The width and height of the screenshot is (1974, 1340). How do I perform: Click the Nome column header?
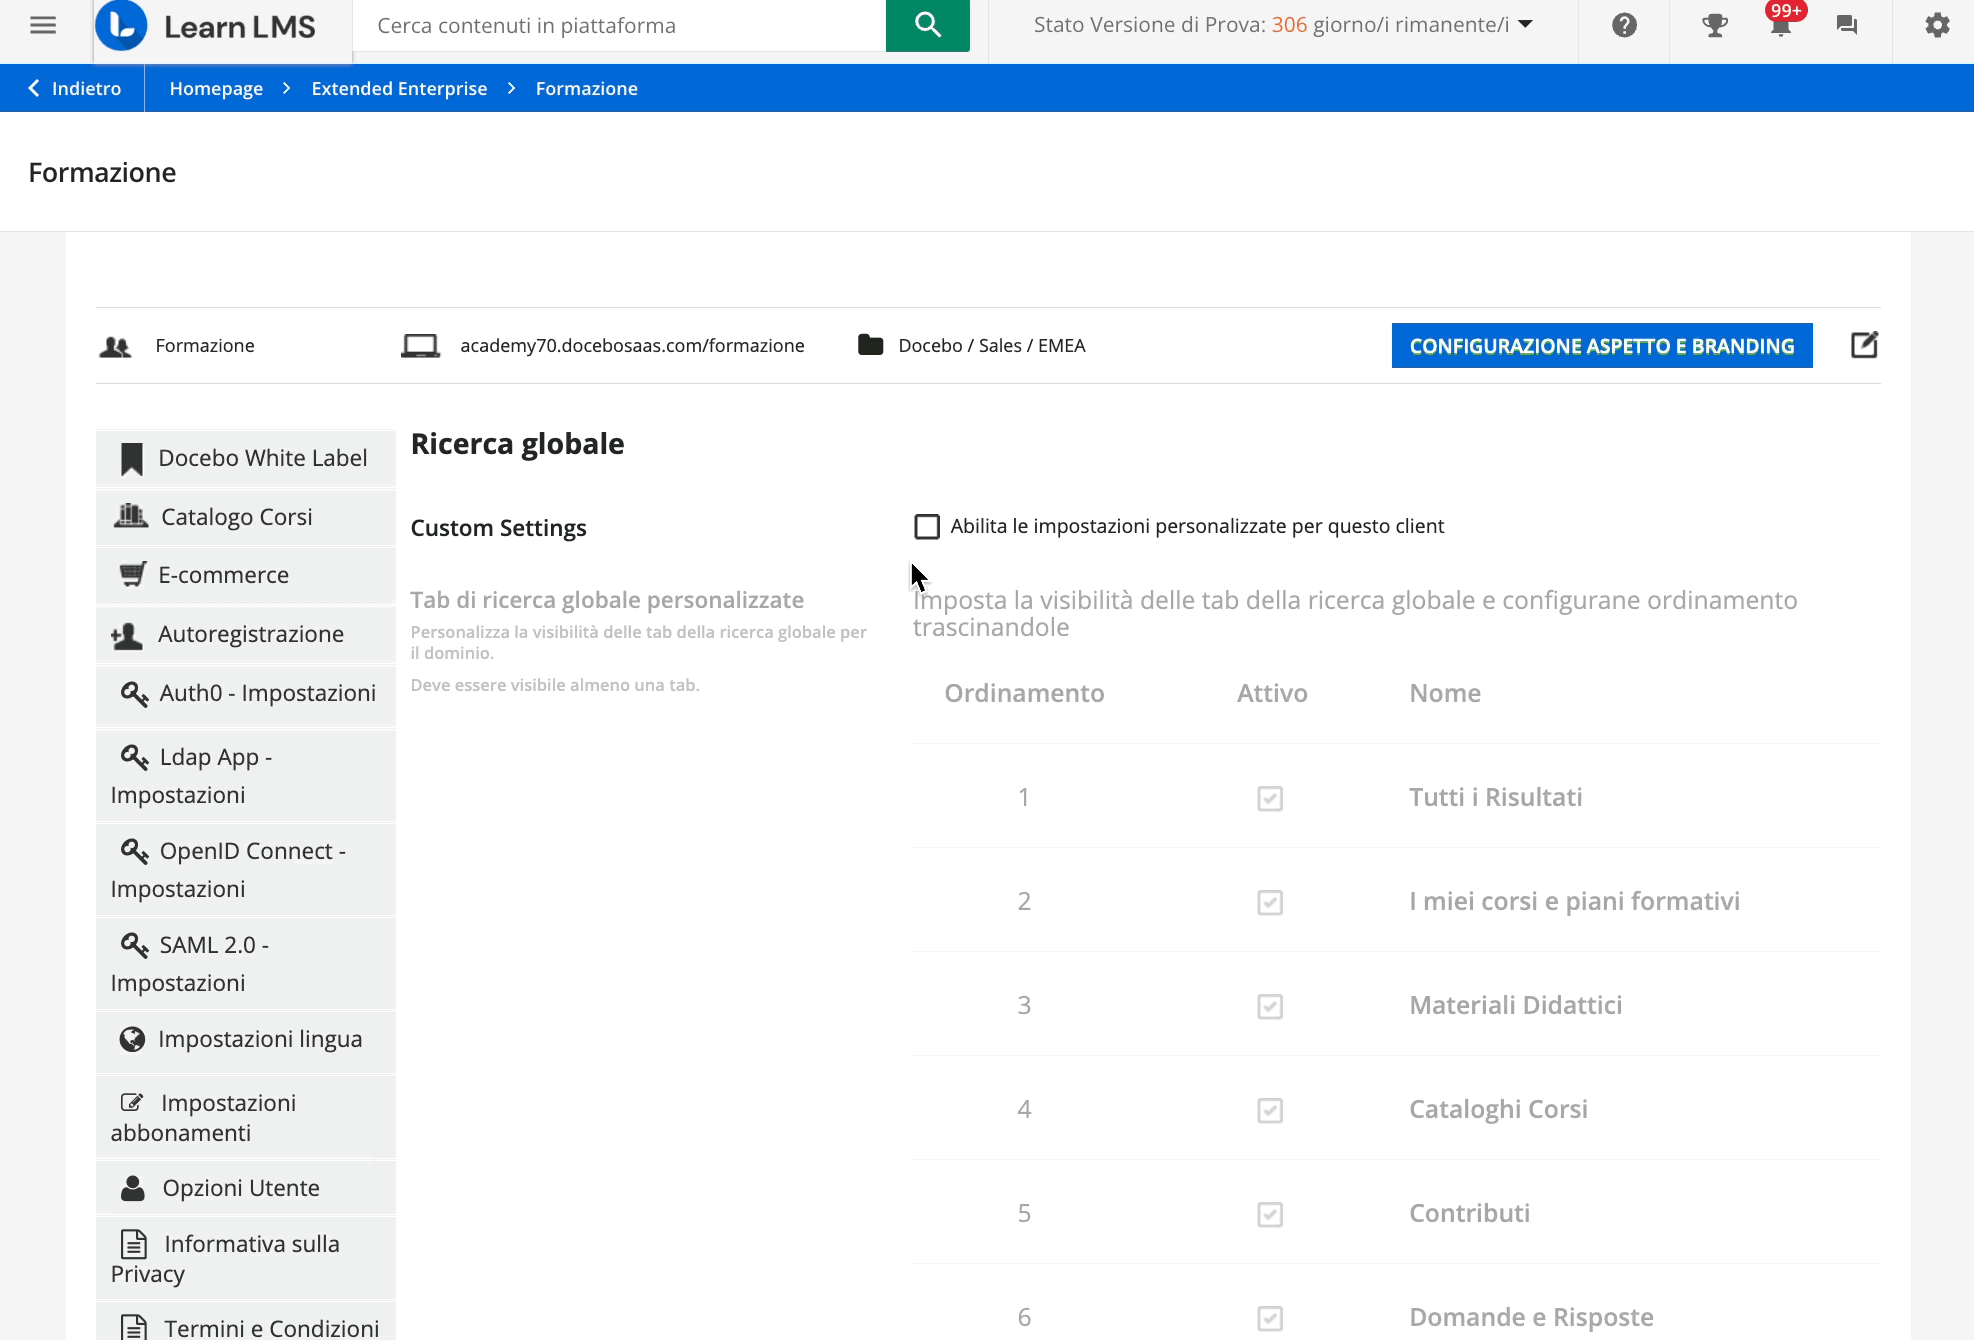coord(1445,693)
